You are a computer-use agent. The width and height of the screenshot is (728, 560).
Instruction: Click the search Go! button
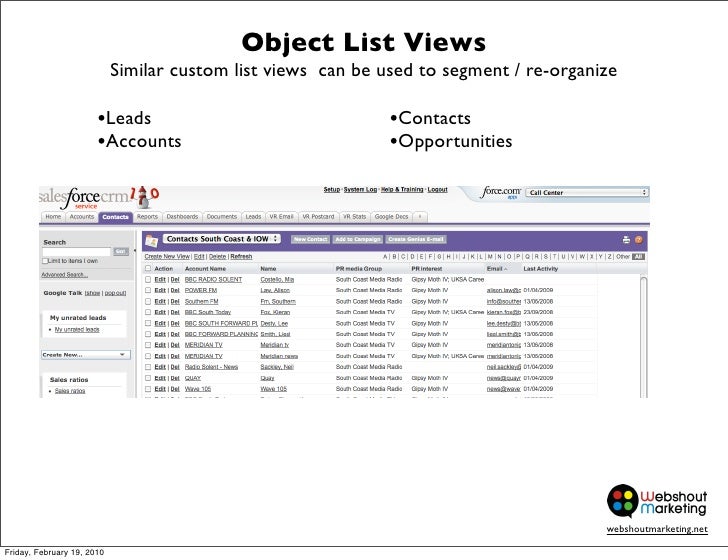[121, 251]
